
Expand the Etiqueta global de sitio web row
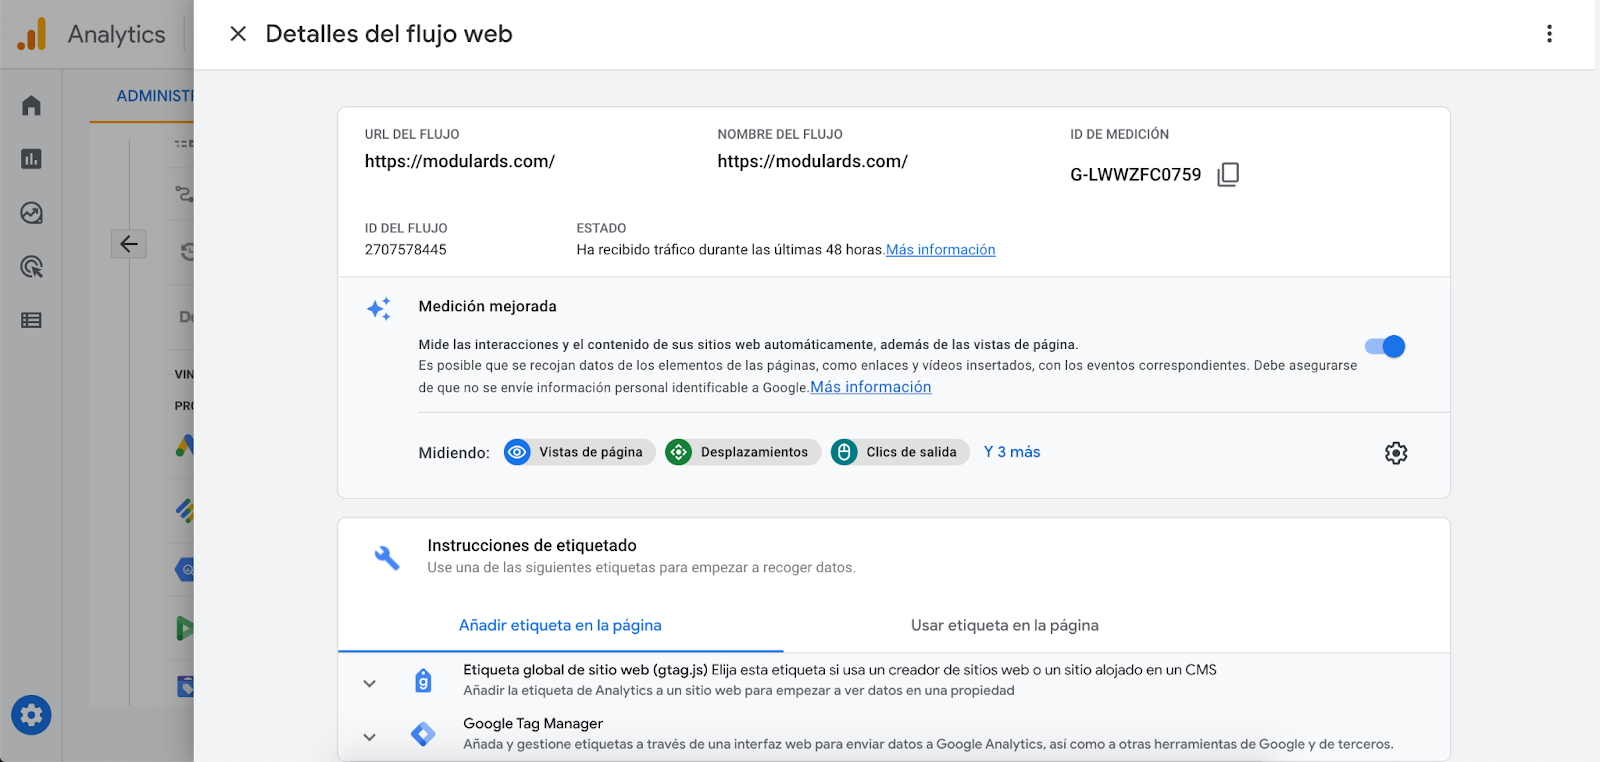coord(369,684)
